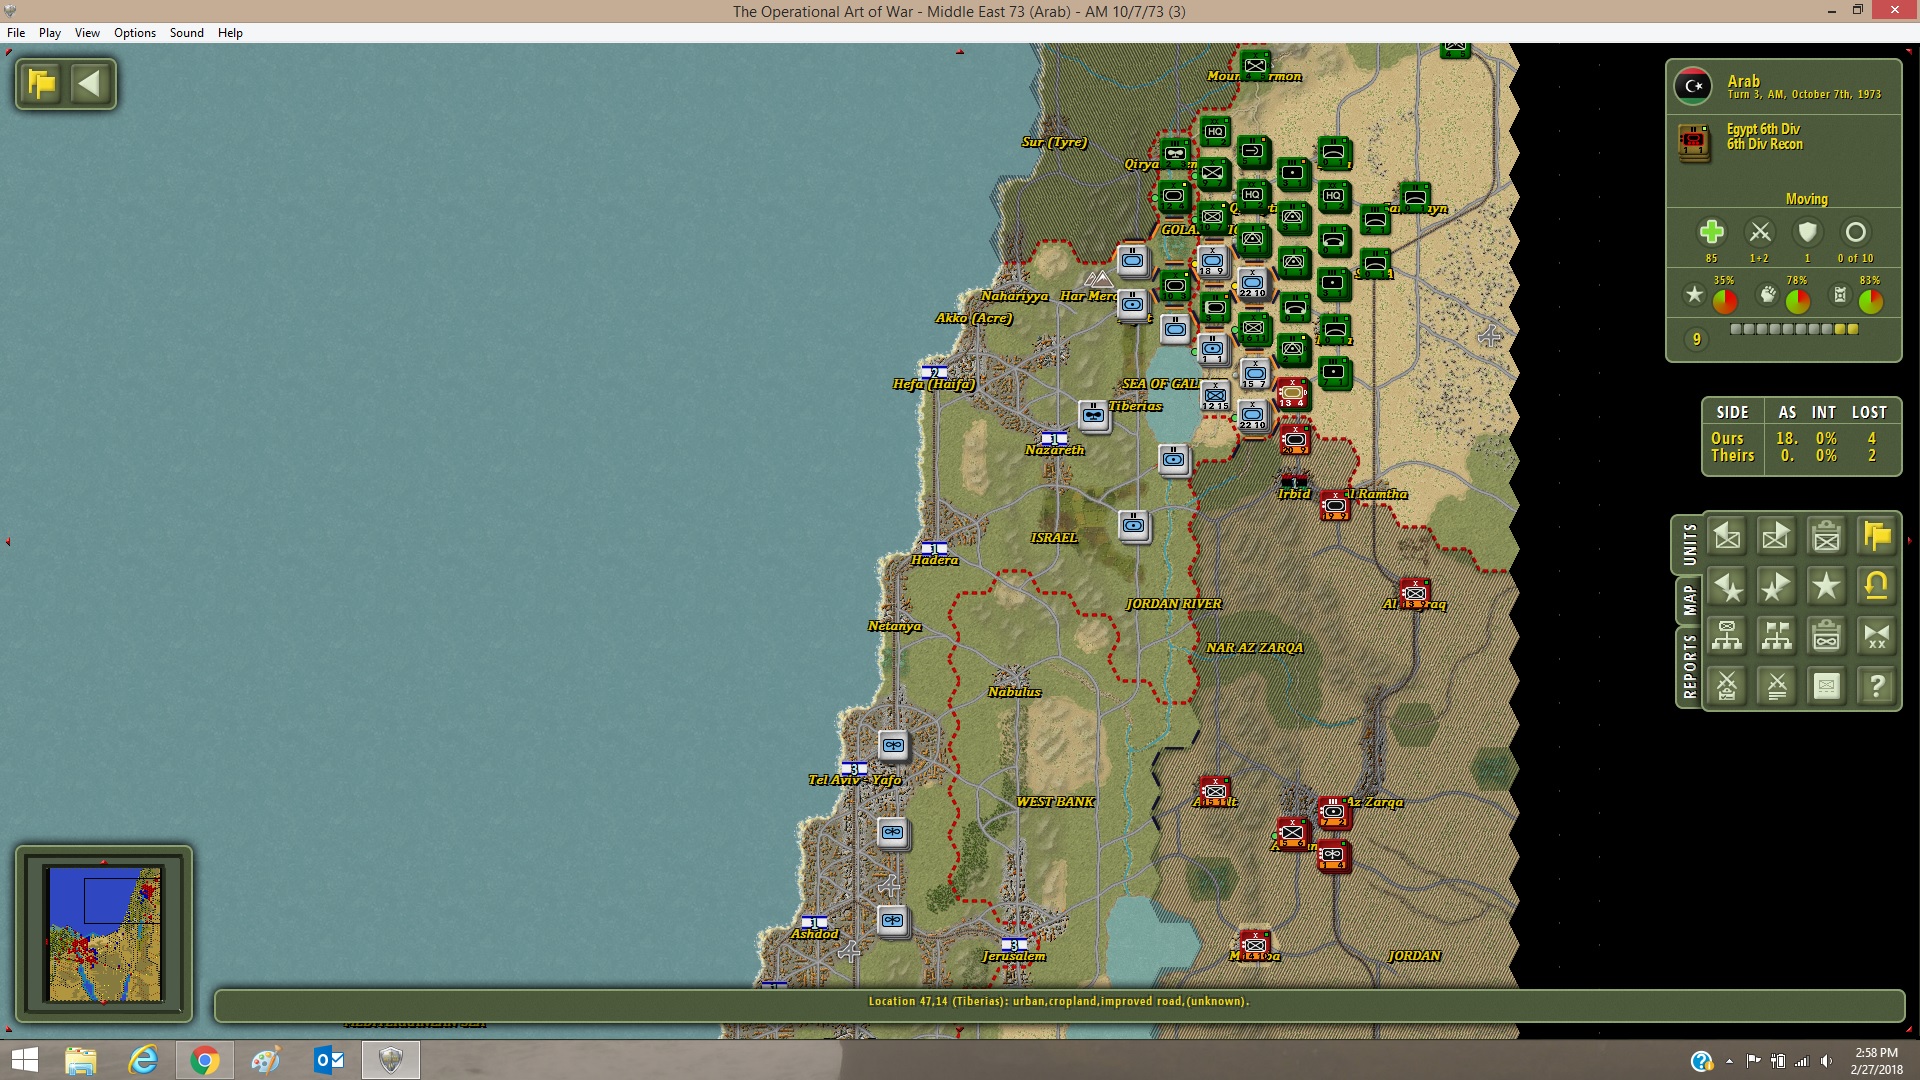
Task: Click the Hefa (Haifa) city label
Action: (934, 384)
